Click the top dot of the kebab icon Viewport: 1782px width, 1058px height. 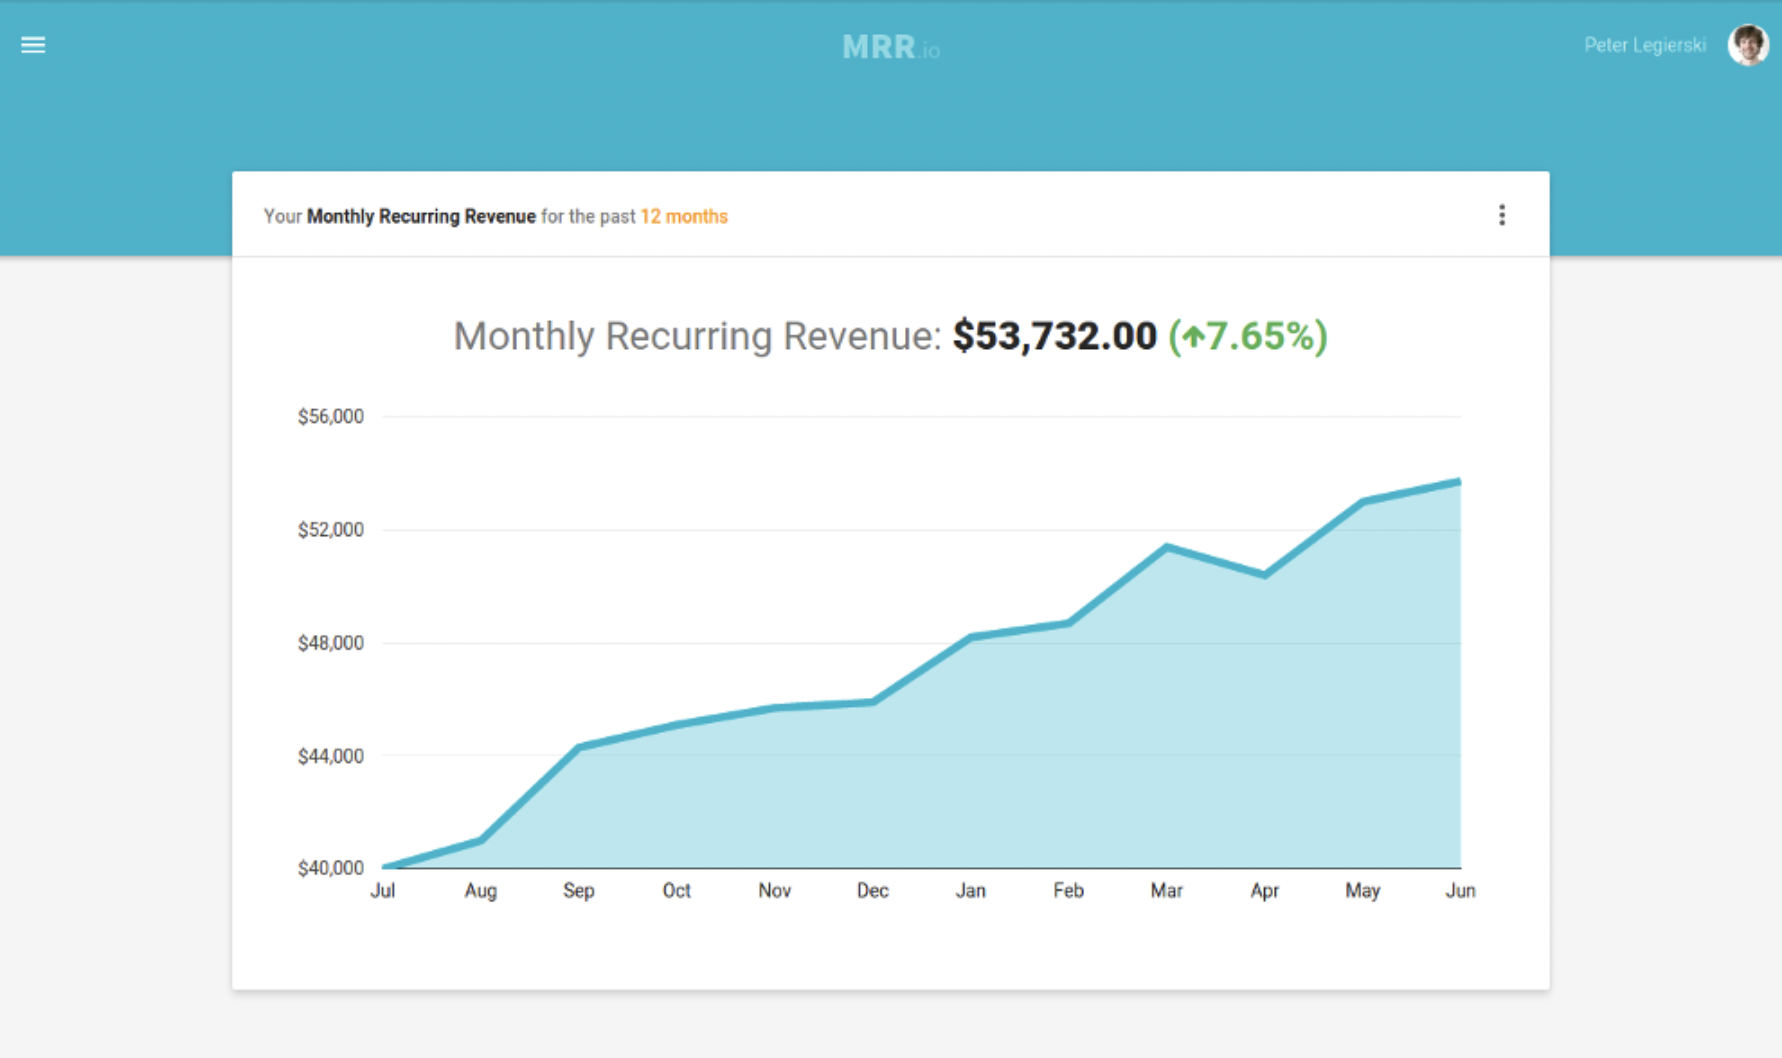(1502, 207)
